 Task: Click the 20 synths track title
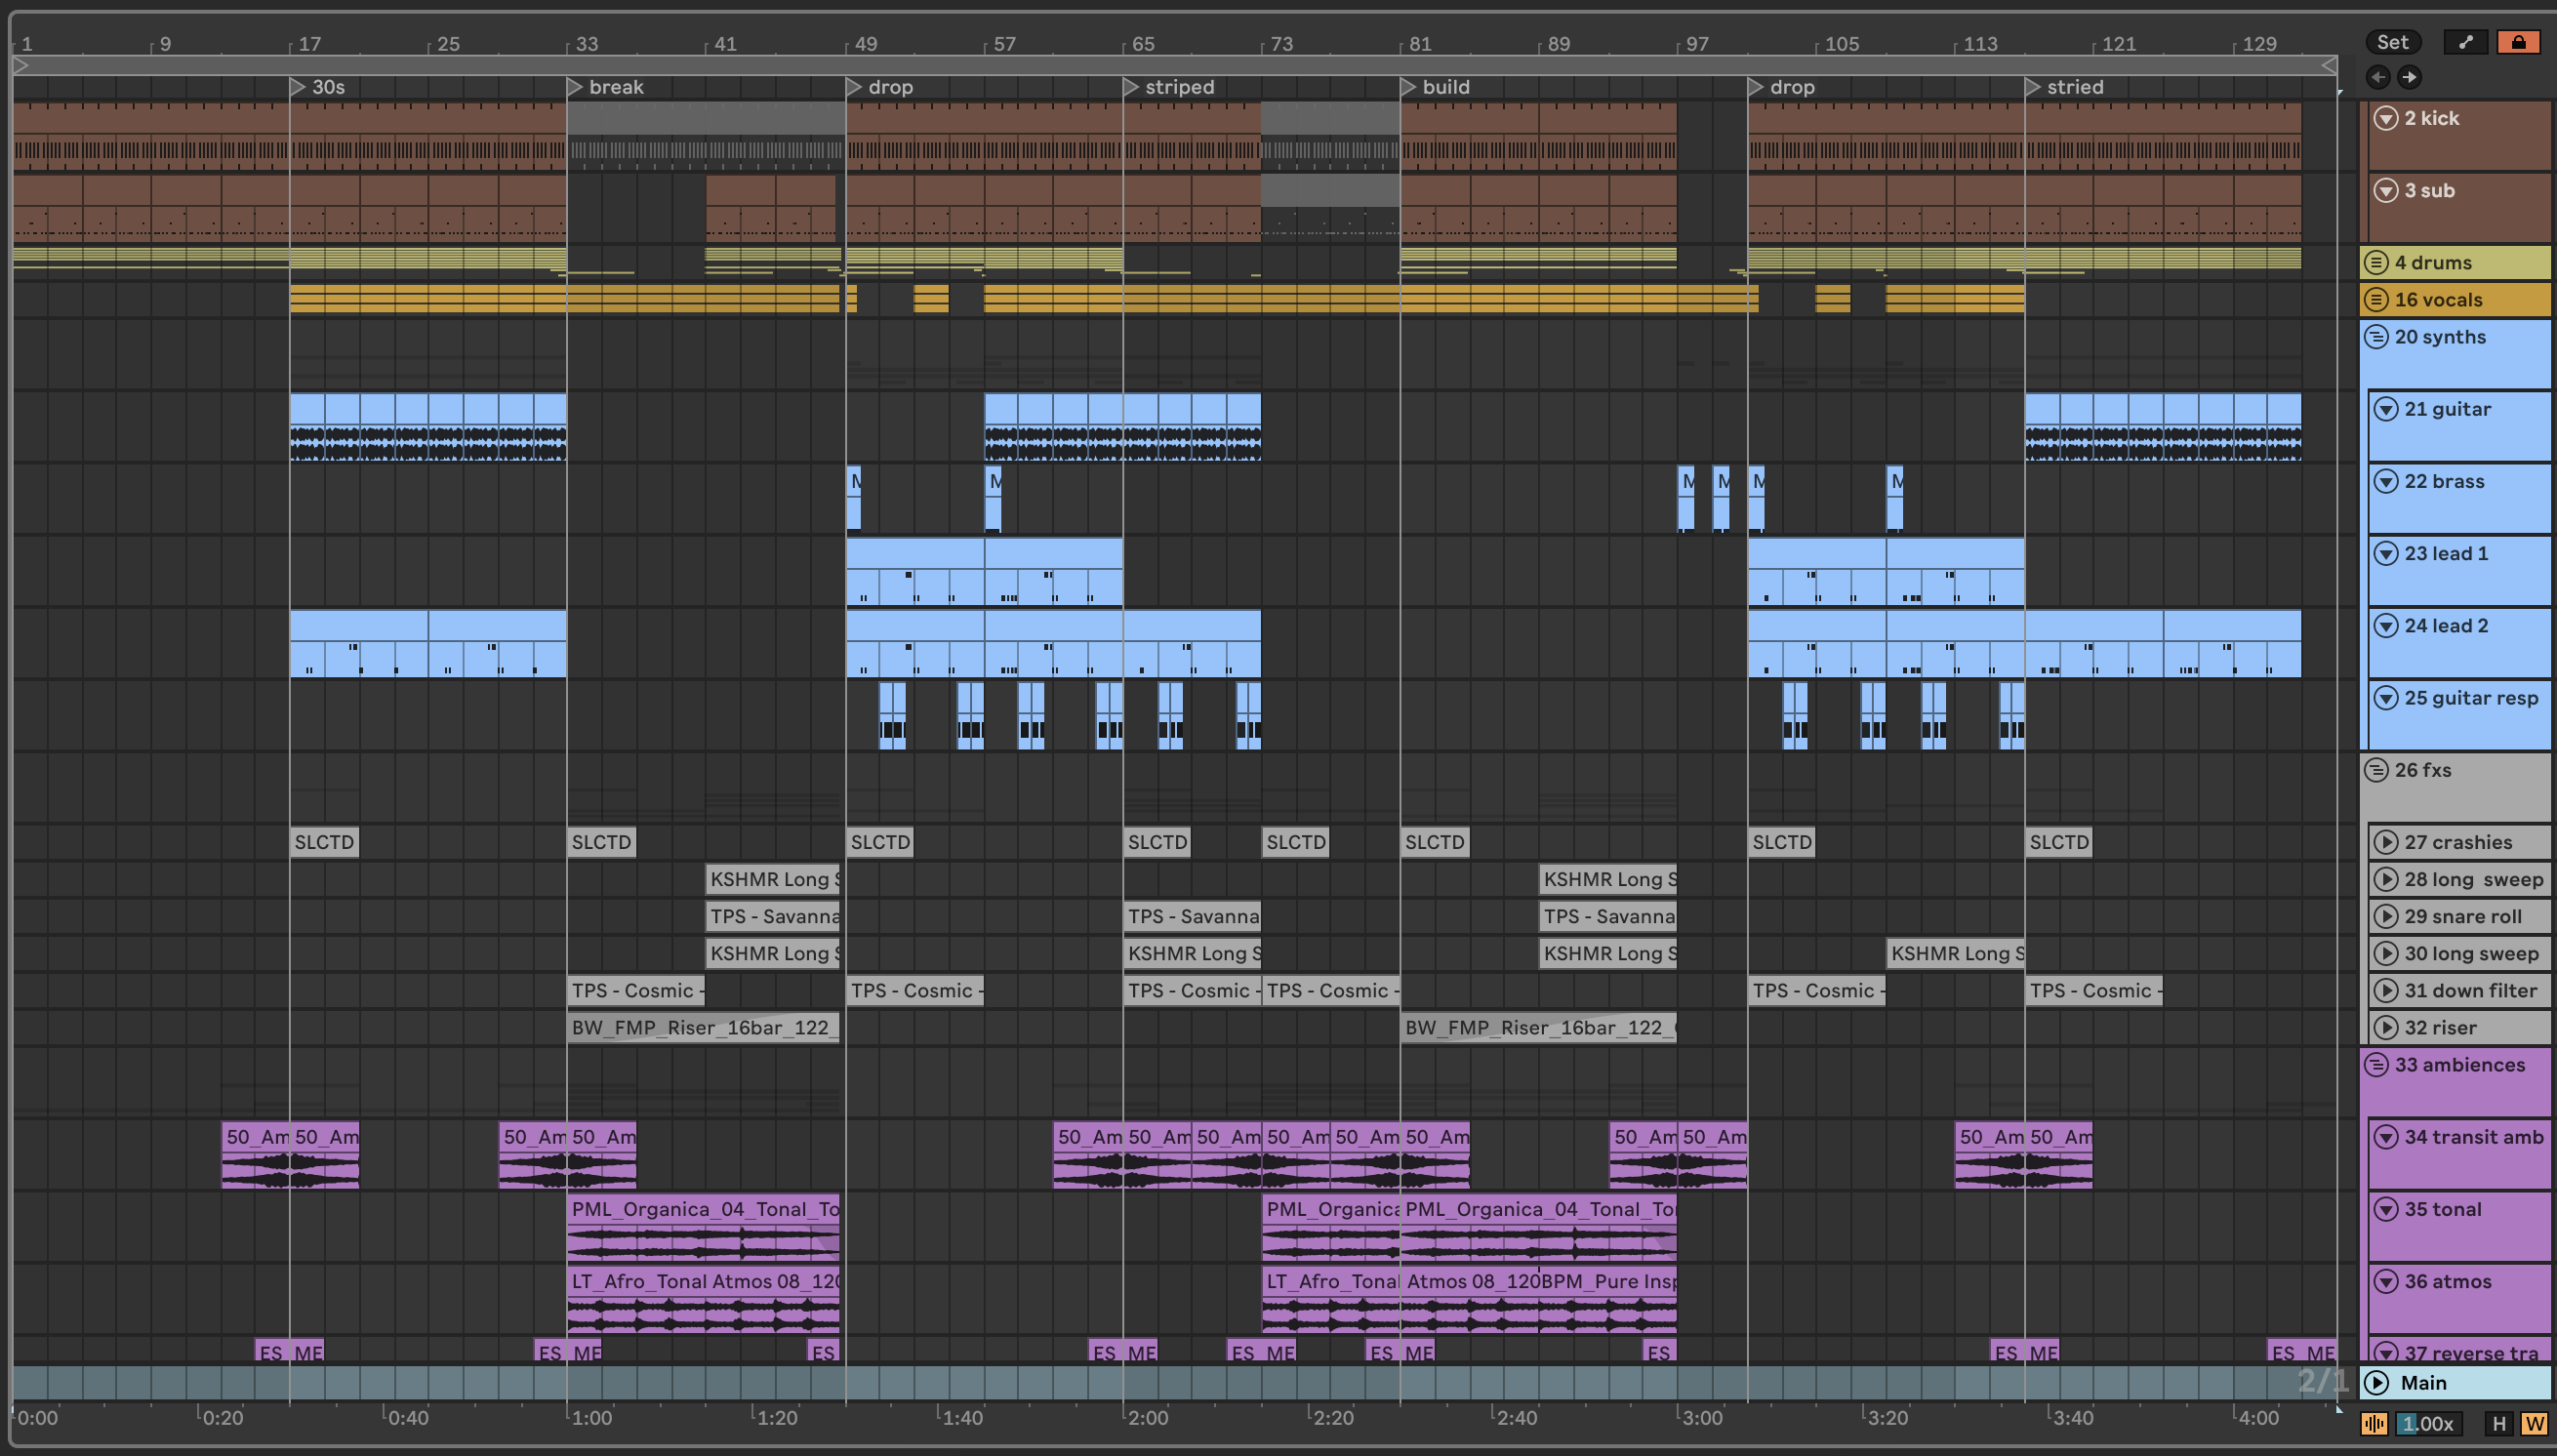(2440, 337)
